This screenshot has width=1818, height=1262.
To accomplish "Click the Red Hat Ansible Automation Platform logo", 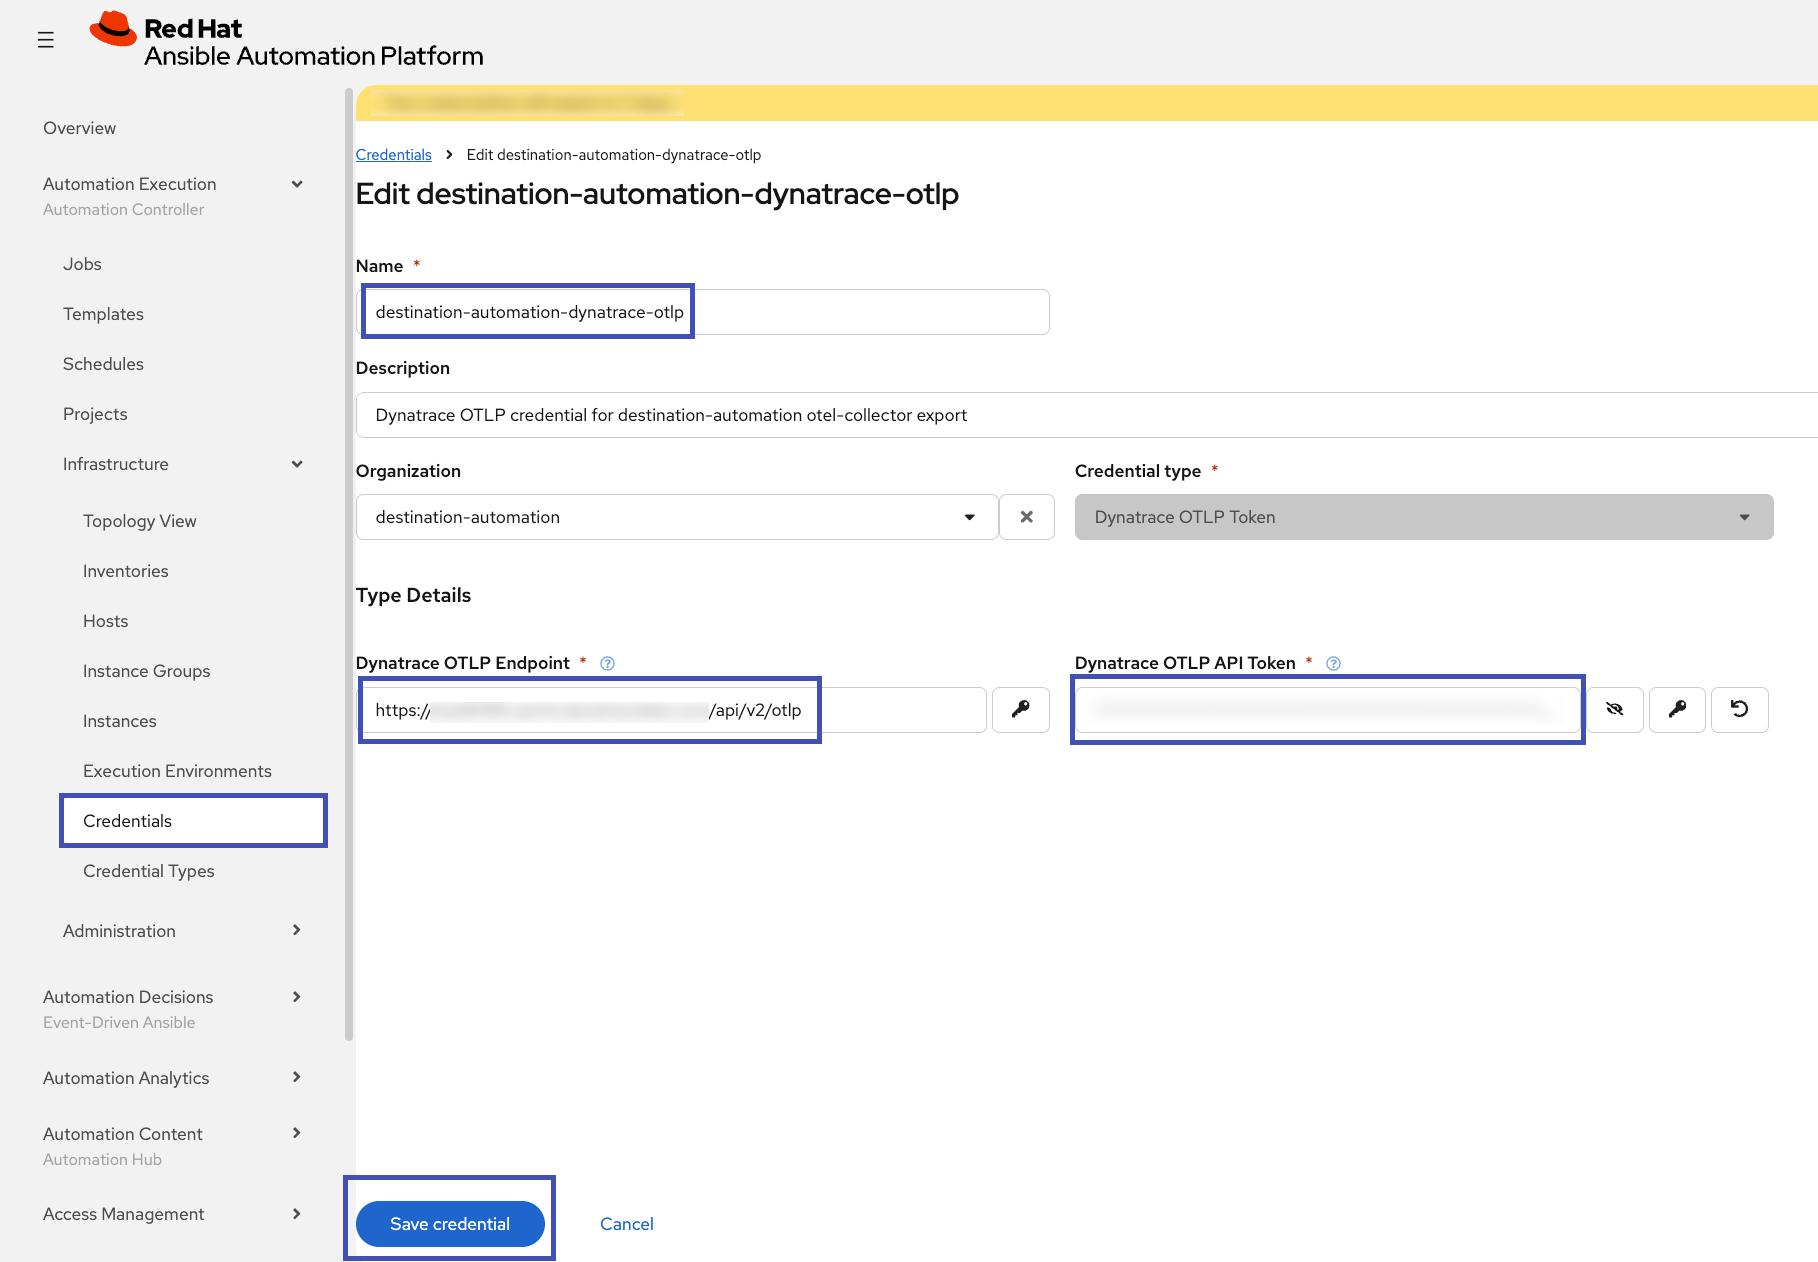I will coord(286,39).
